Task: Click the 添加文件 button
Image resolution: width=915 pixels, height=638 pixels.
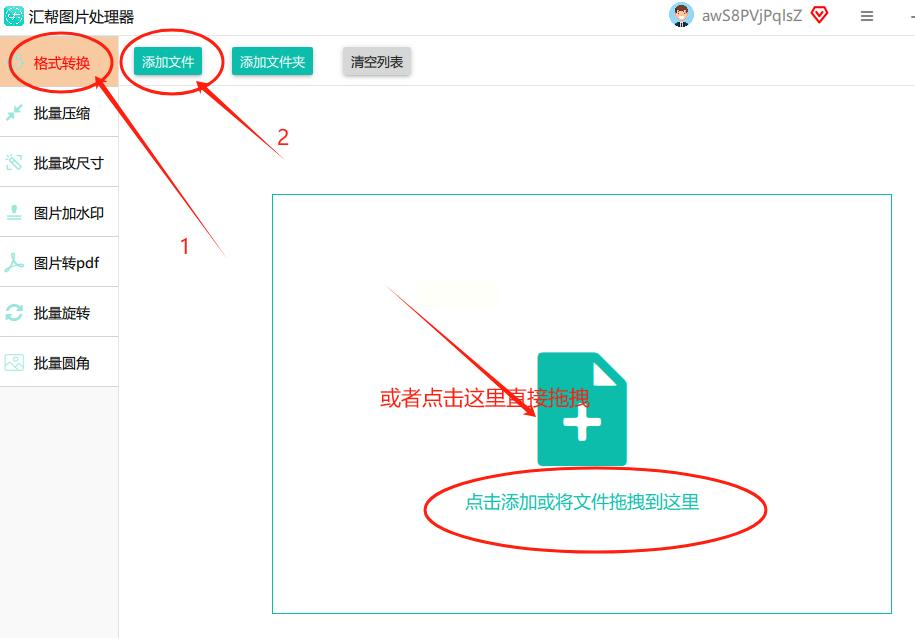Action: 168,62
